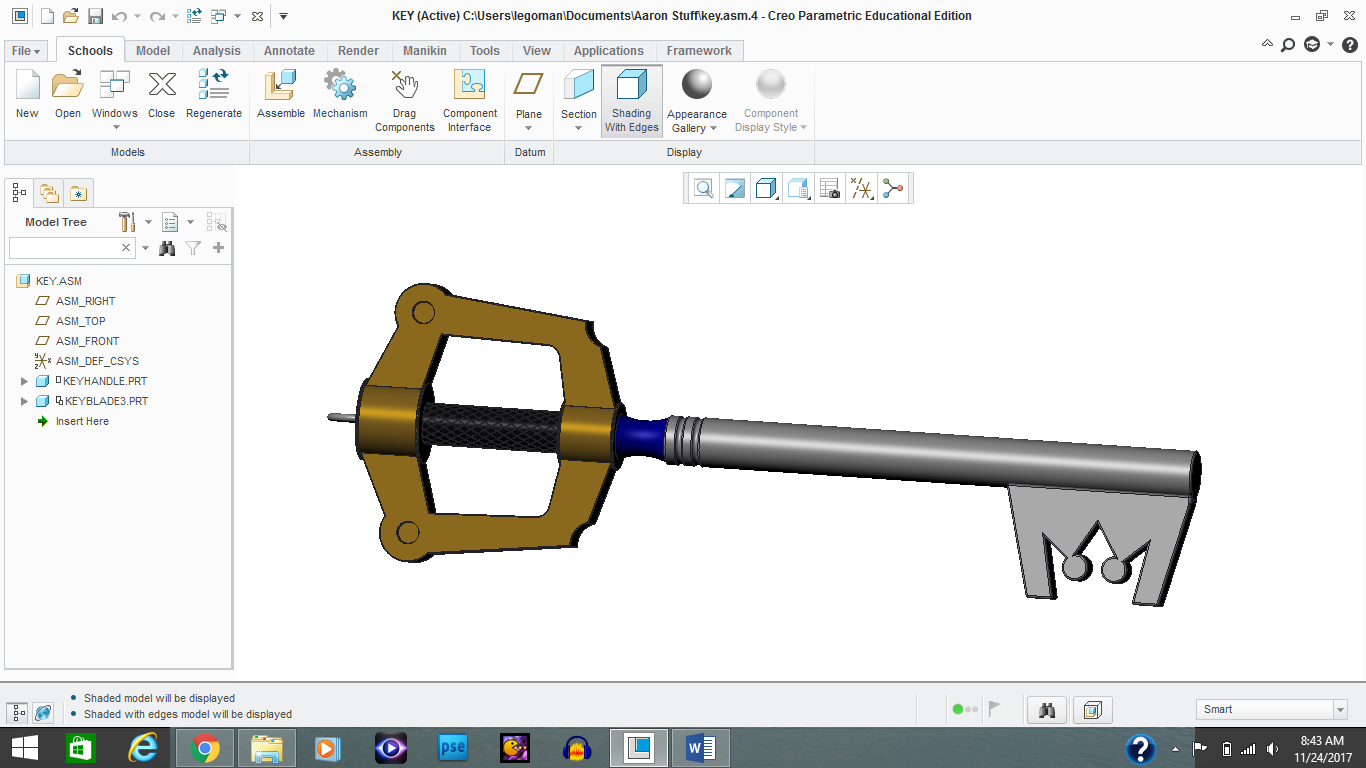This screenshot has width=1366, height=768.
Task: Open the File menu dropdown
Action: [x=26, y=51]
